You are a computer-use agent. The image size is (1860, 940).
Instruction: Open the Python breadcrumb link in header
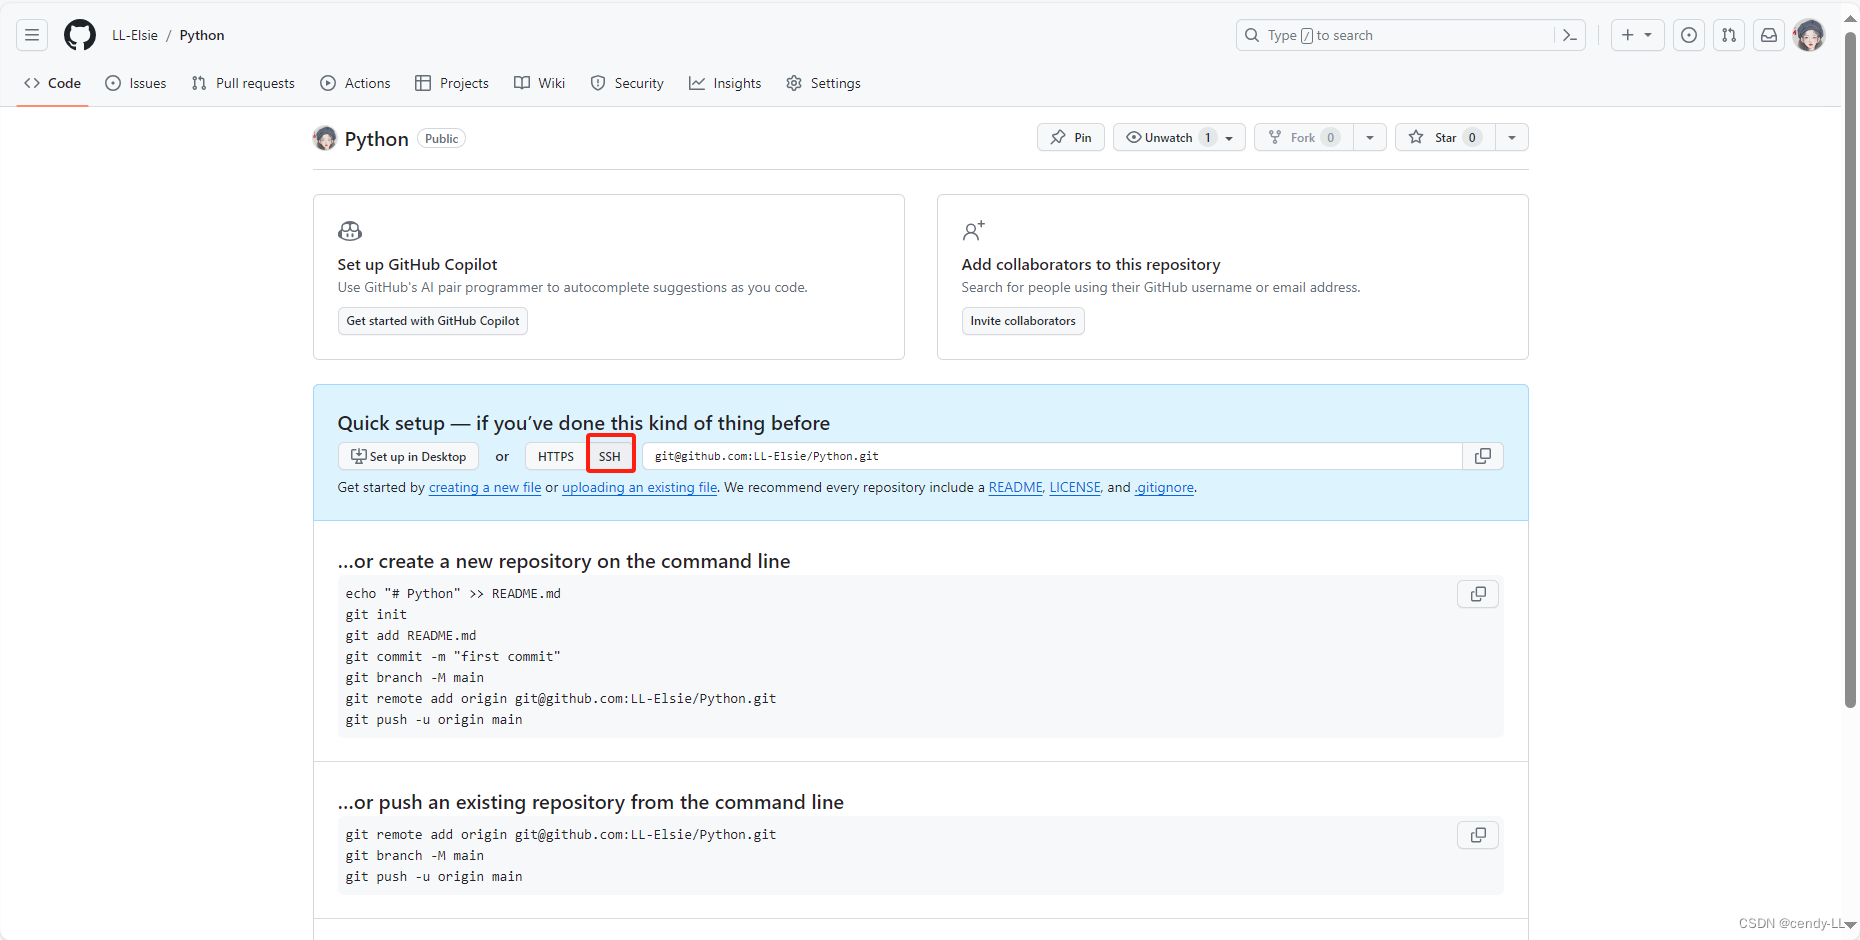coord(202,35)
